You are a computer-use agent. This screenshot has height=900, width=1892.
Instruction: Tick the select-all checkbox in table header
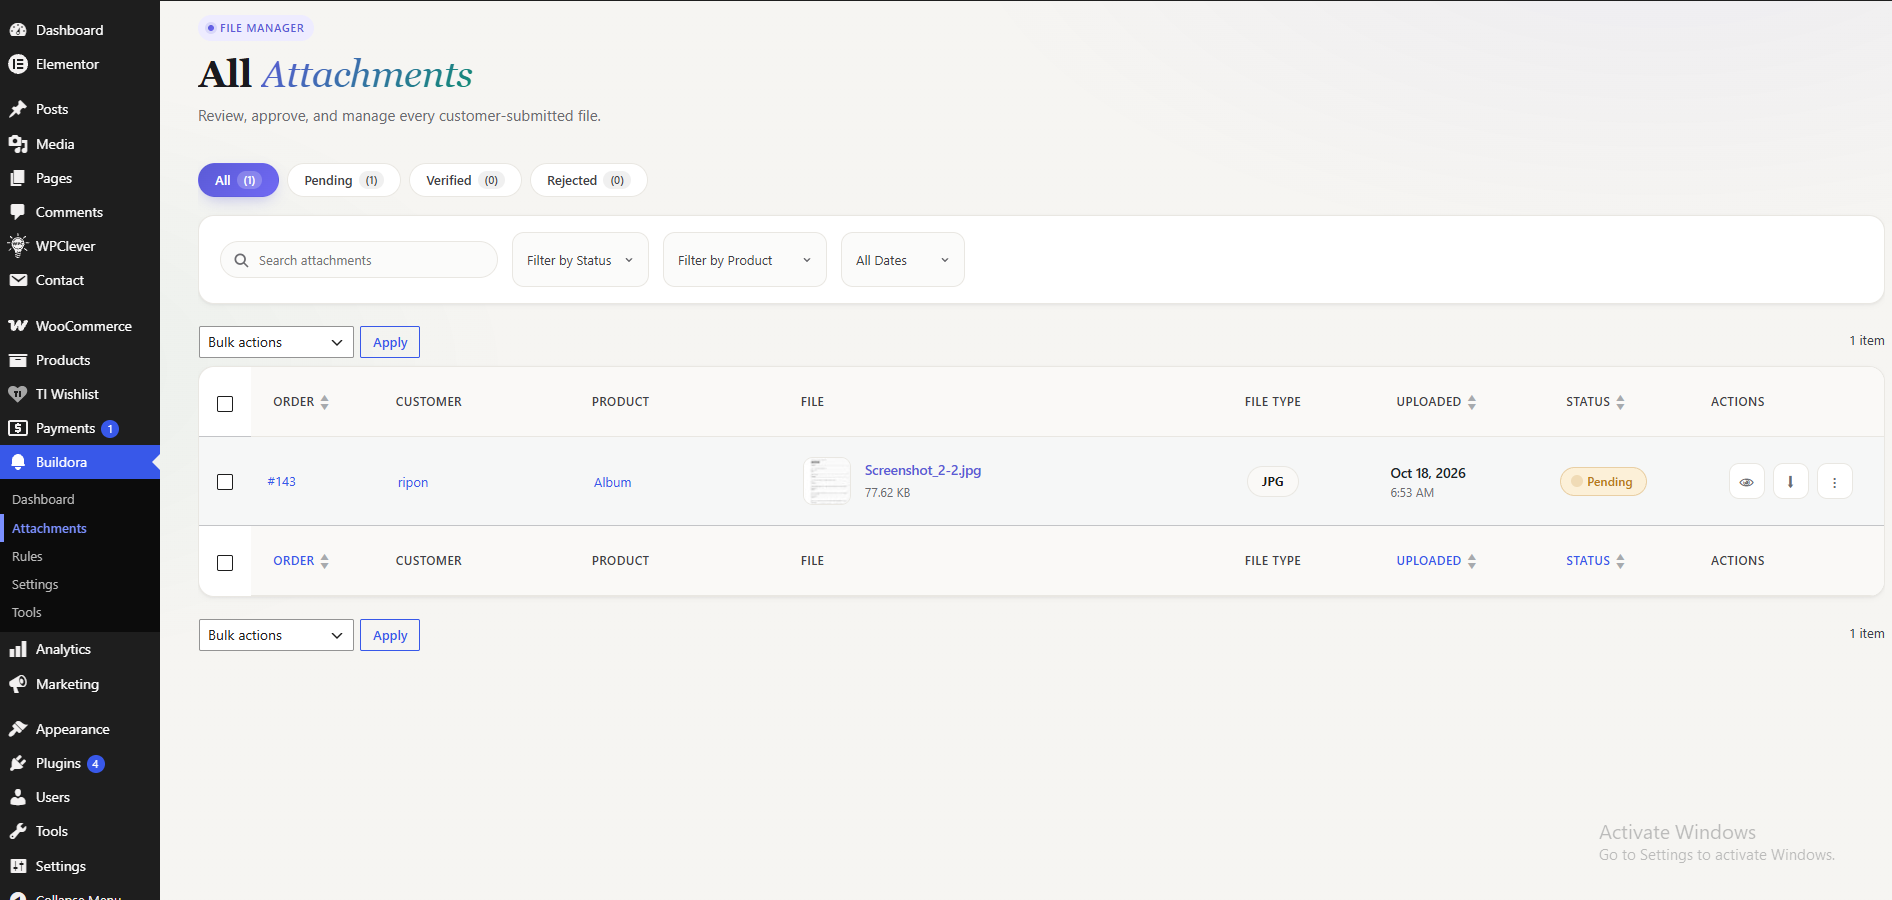coord(225,403)
